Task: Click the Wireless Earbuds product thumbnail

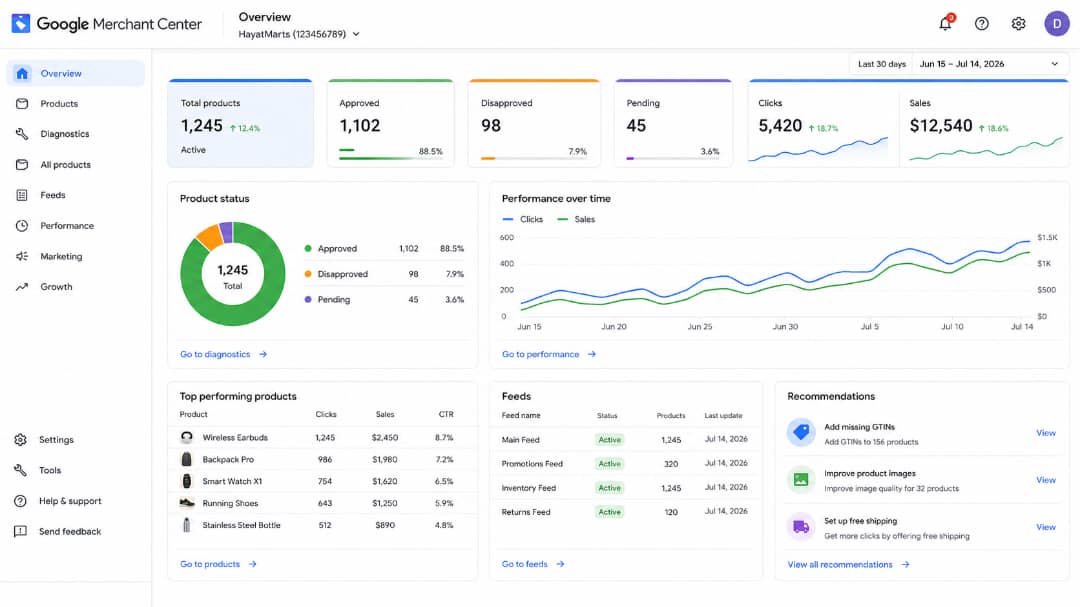Action: (187, 438)
